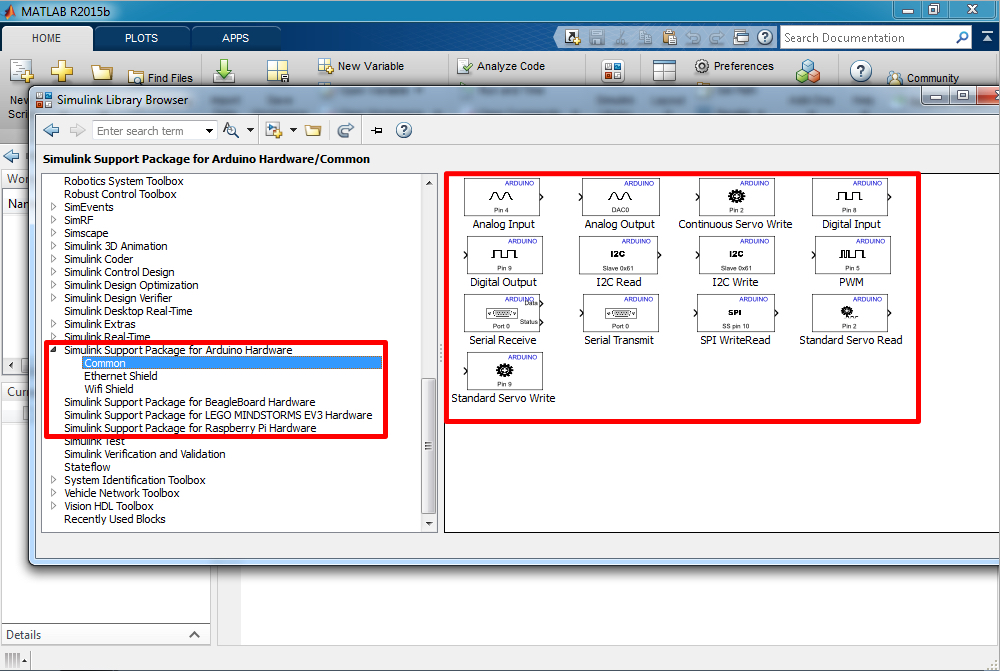Select the Standard Servo Write block
Image resolution: width=1000 pixels, height=671 pixels.
pyautogui.click(x=504, y=371)
